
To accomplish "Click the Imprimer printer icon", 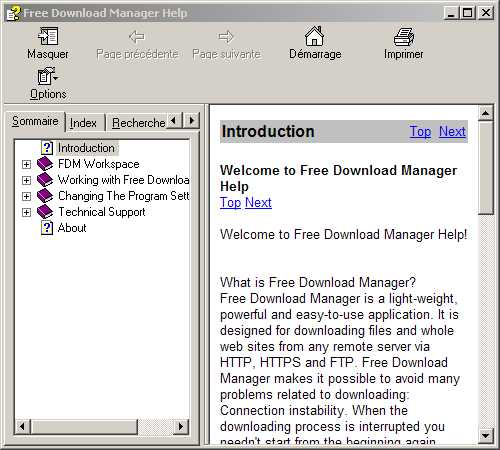I will tap(404, 36).
